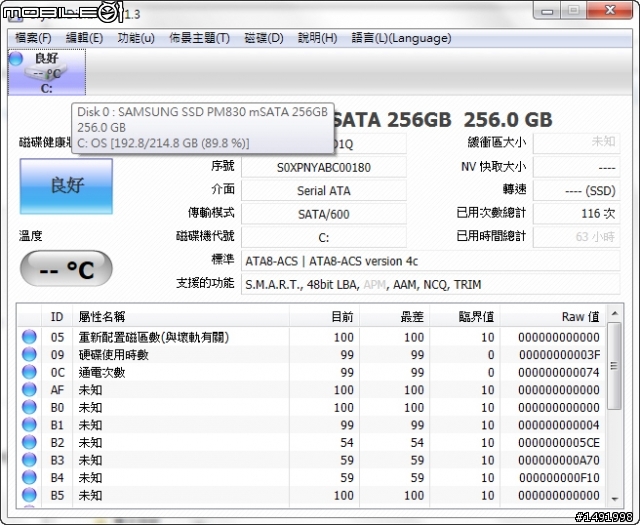This screenshot has width=640, height=525.
Task: Click the 屬性名稱 column header
Action: (x=181, y=316)
